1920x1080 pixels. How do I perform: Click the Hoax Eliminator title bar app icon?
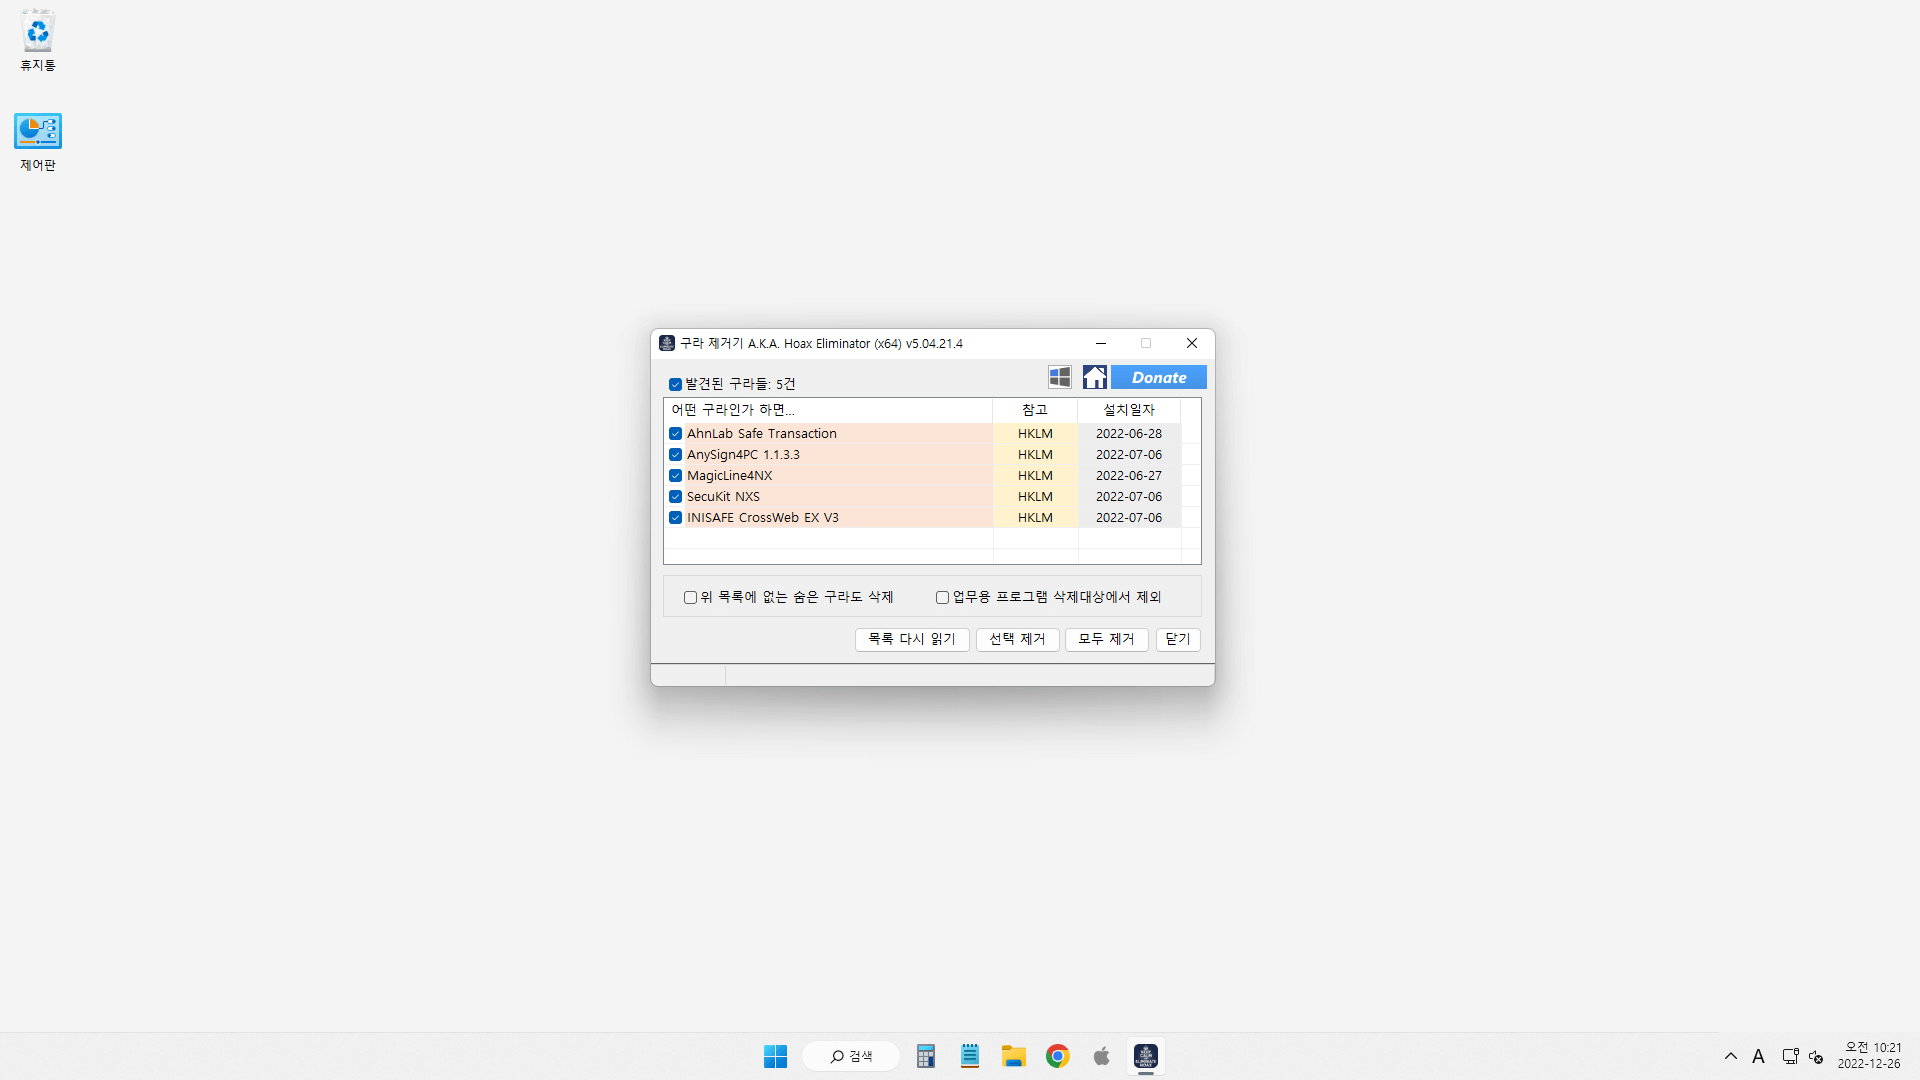click(x=667, y=343)
